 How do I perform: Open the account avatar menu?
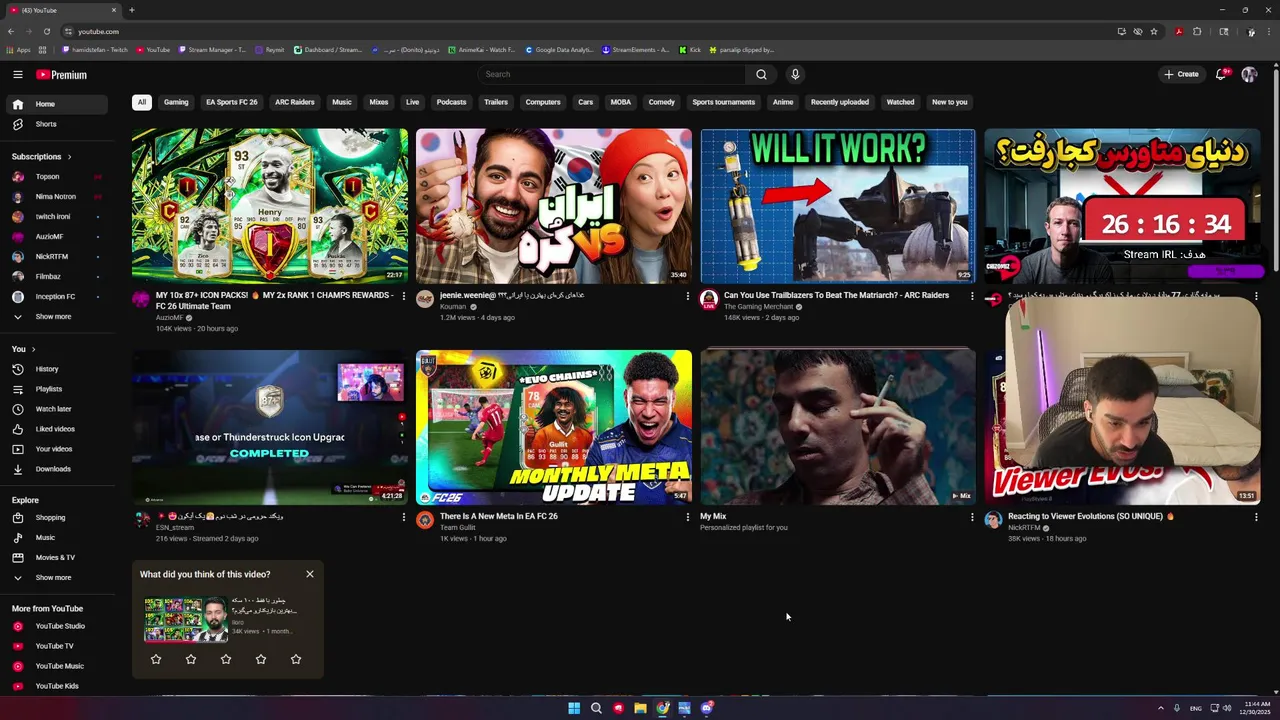(x=1249, y=74)
